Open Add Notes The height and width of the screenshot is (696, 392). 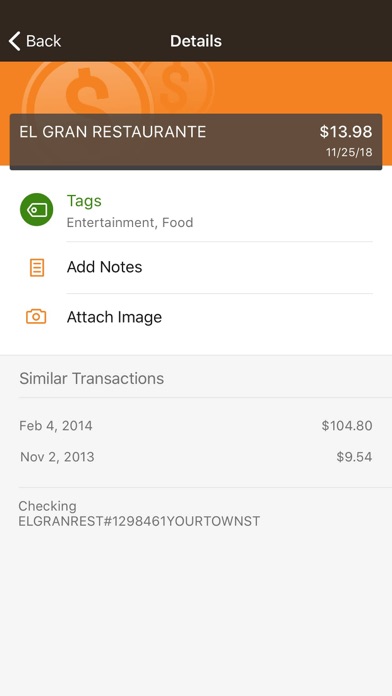pos(196,267)
